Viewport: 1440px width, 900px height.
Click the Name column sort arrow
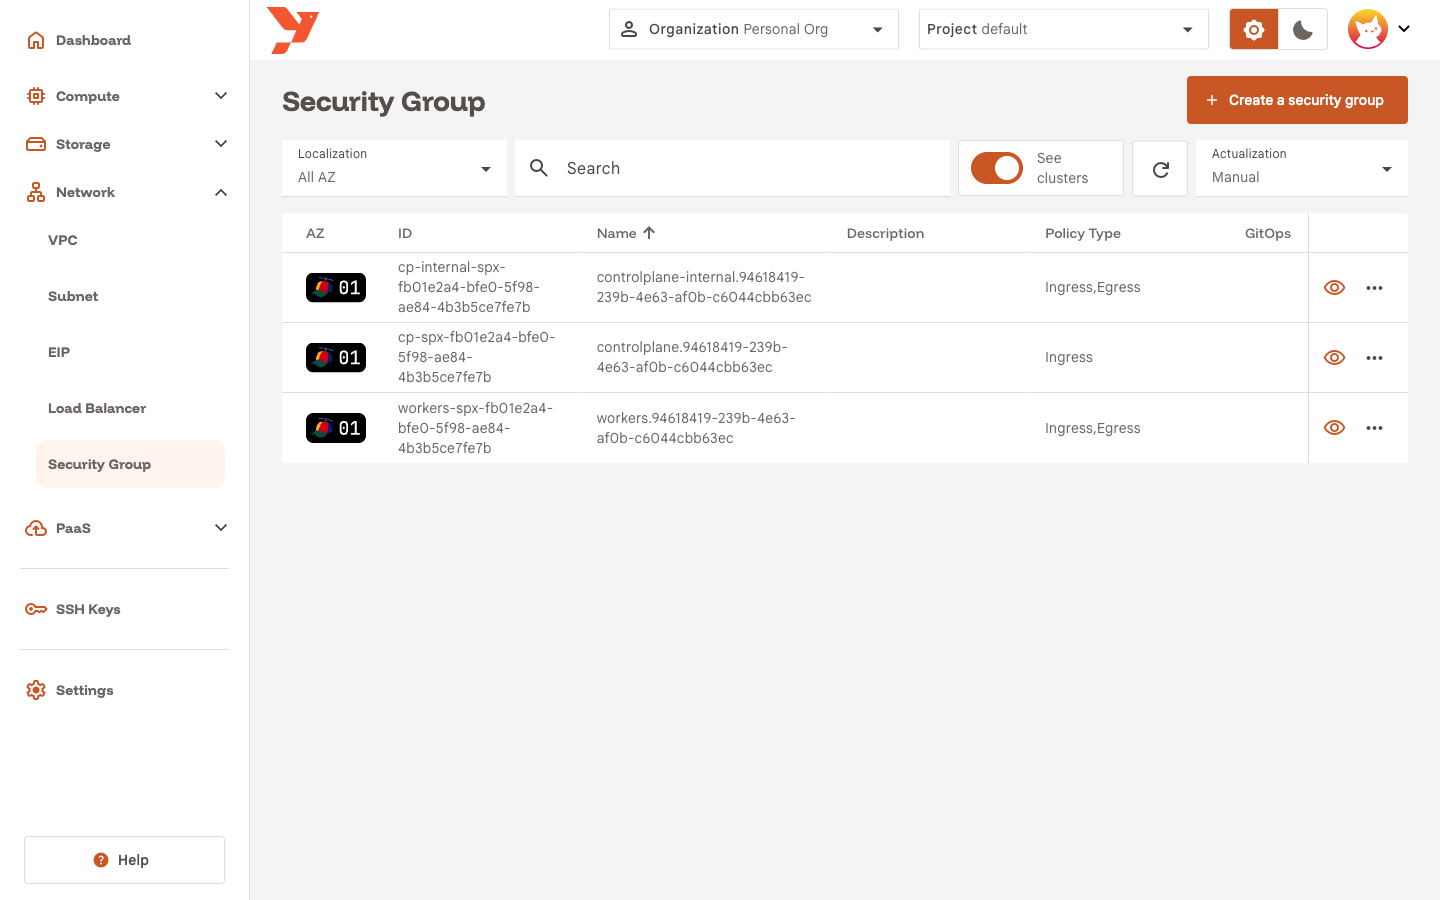pos(649,233)
